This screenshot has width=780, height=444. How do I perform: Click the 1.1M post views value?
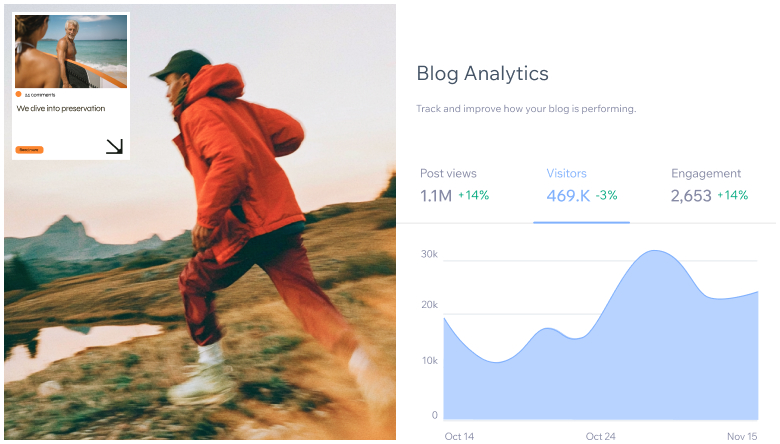tap(436, 196)
